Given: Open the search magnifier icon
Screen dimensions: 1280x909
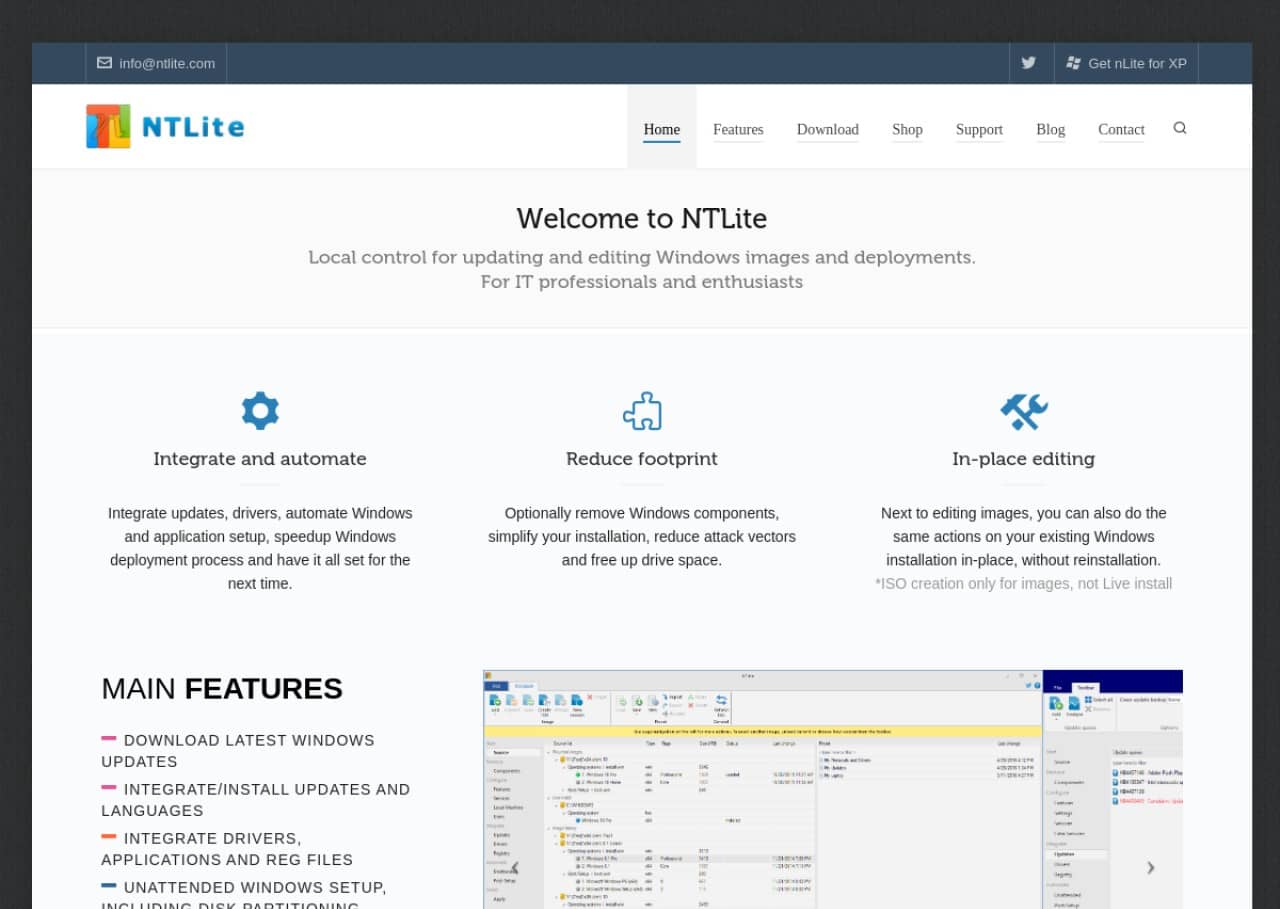Looking at the screenshot, I should [1180, 128].
